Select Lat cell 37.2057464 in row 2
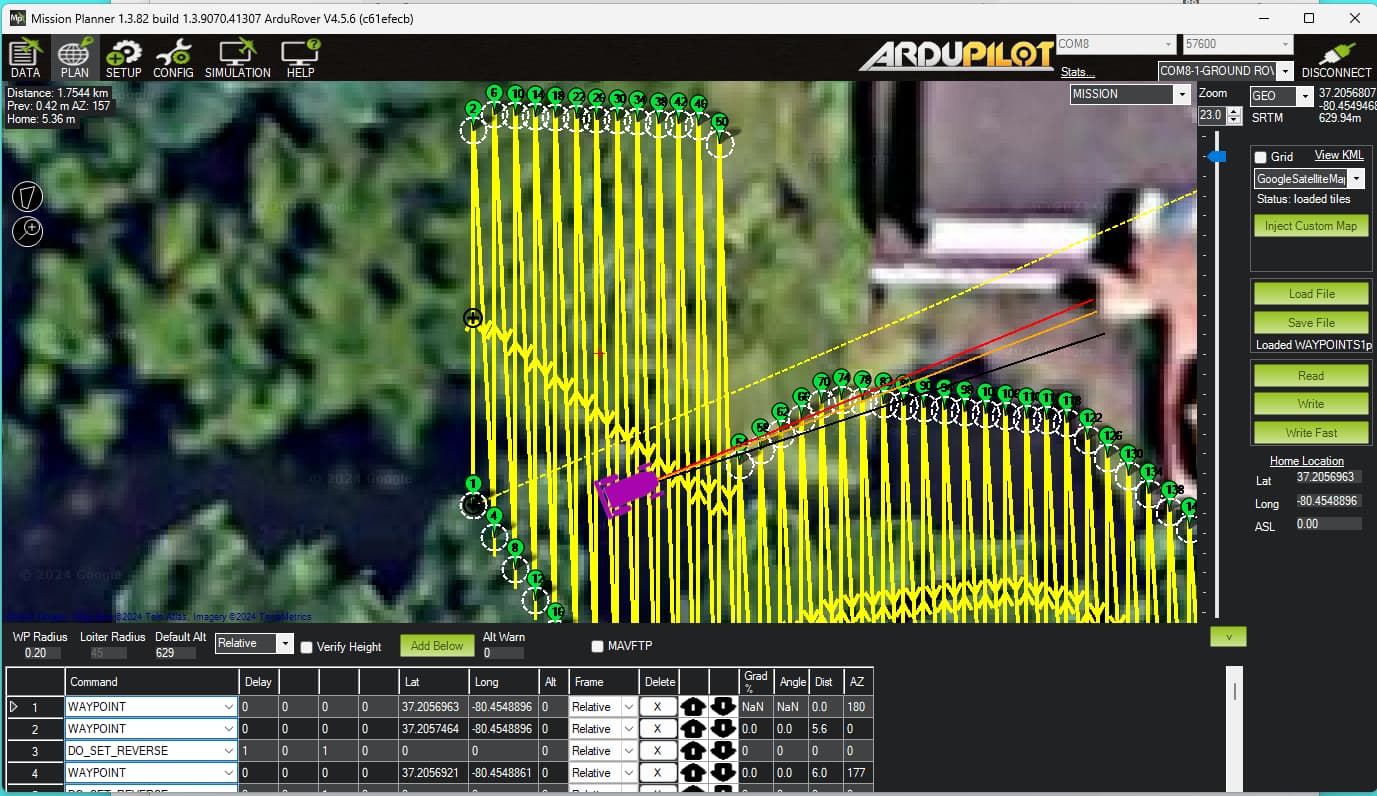The height and width of the screenshot is (796, 1377). (434, 729)
